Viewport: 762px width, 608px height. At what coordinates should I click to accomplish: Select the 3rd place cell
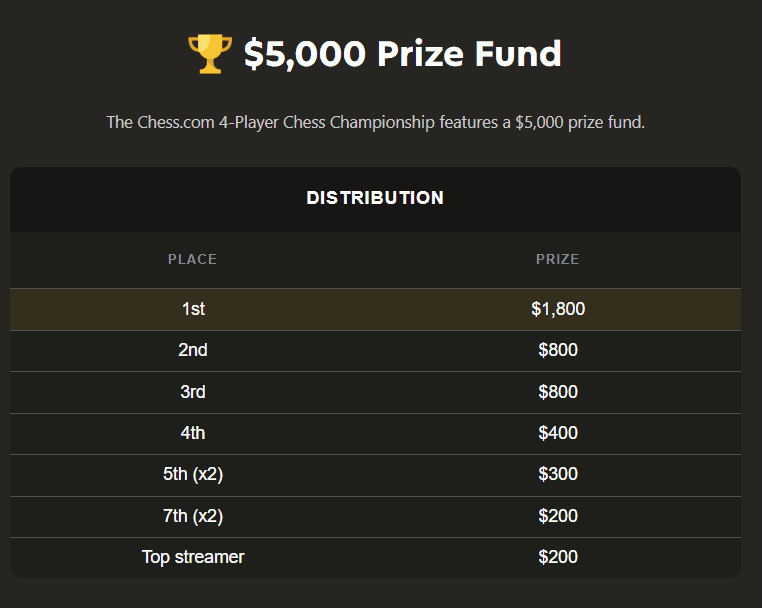tap(193, 392)
